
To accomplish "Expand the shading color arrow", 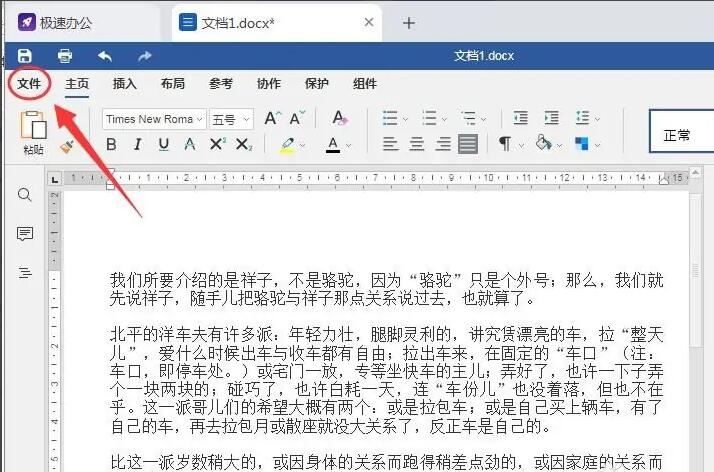I will [x=560, y=146].
